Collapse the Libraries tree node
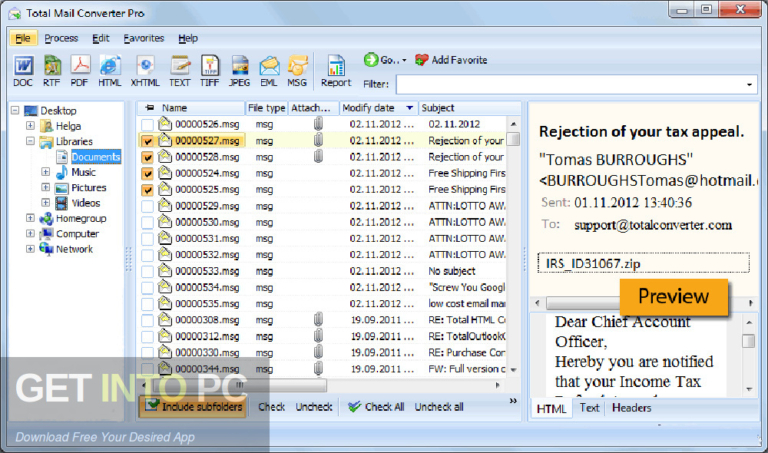This screenshot has width=768, height=453. point(30,141)
